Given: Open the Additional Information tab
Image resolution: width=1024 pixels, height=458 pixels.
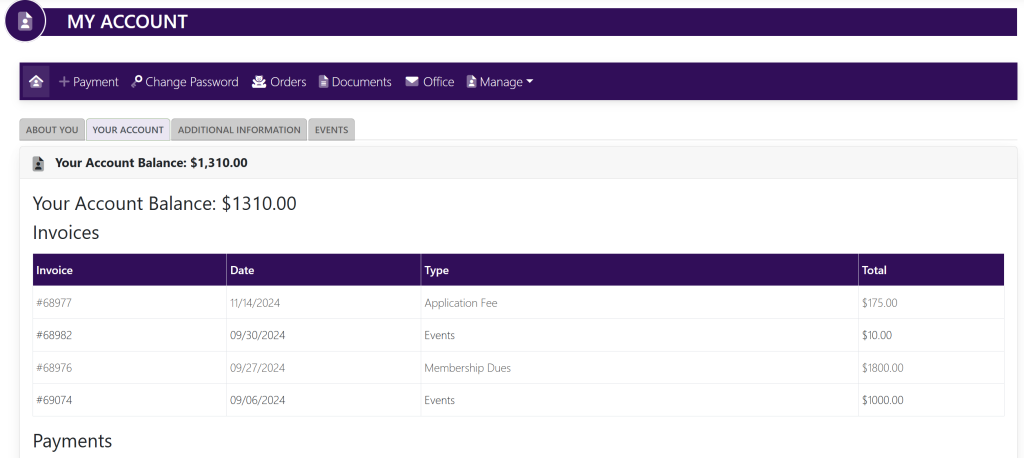Looking at the screenshot, I should (x=239, y=130).
